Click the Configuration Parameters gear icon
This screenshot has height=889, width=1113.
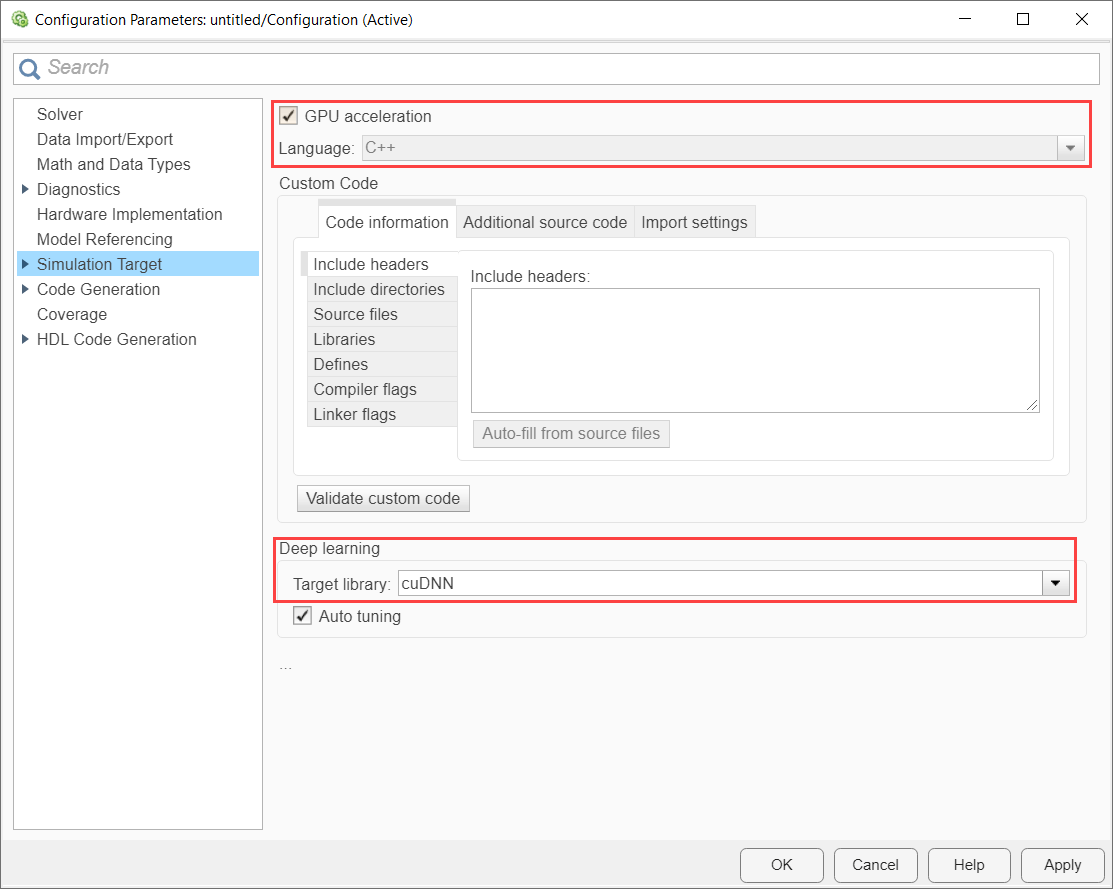click(x=19, y=19)
